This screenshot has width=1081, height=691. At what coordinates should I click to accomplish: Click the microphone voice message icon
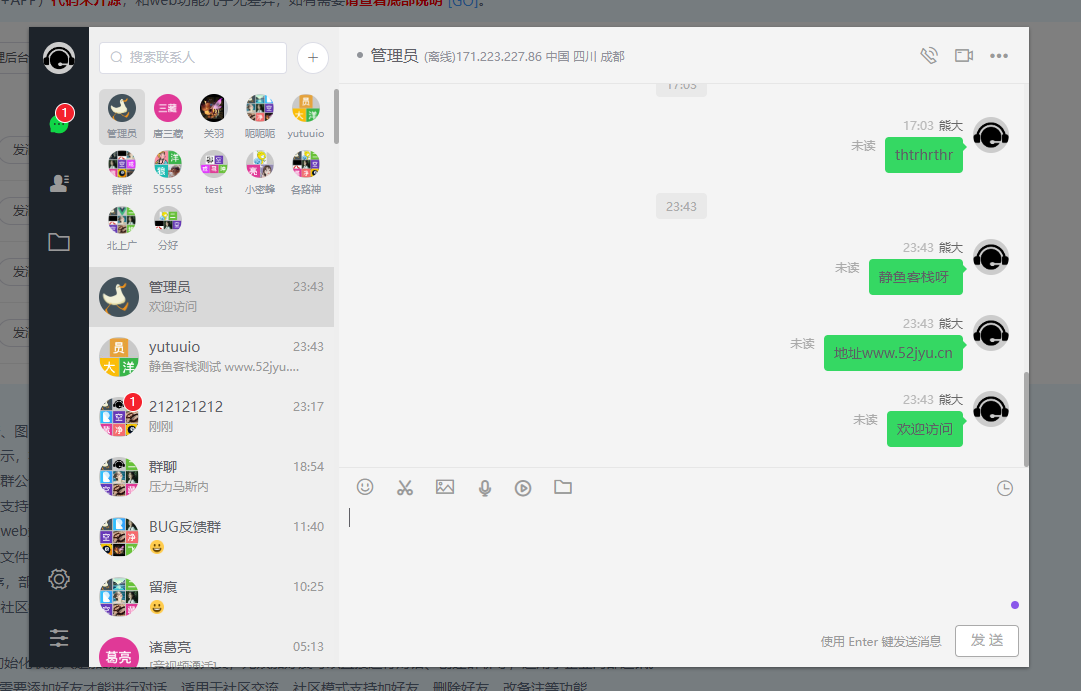pyautogui.click(x=485, y=487)
